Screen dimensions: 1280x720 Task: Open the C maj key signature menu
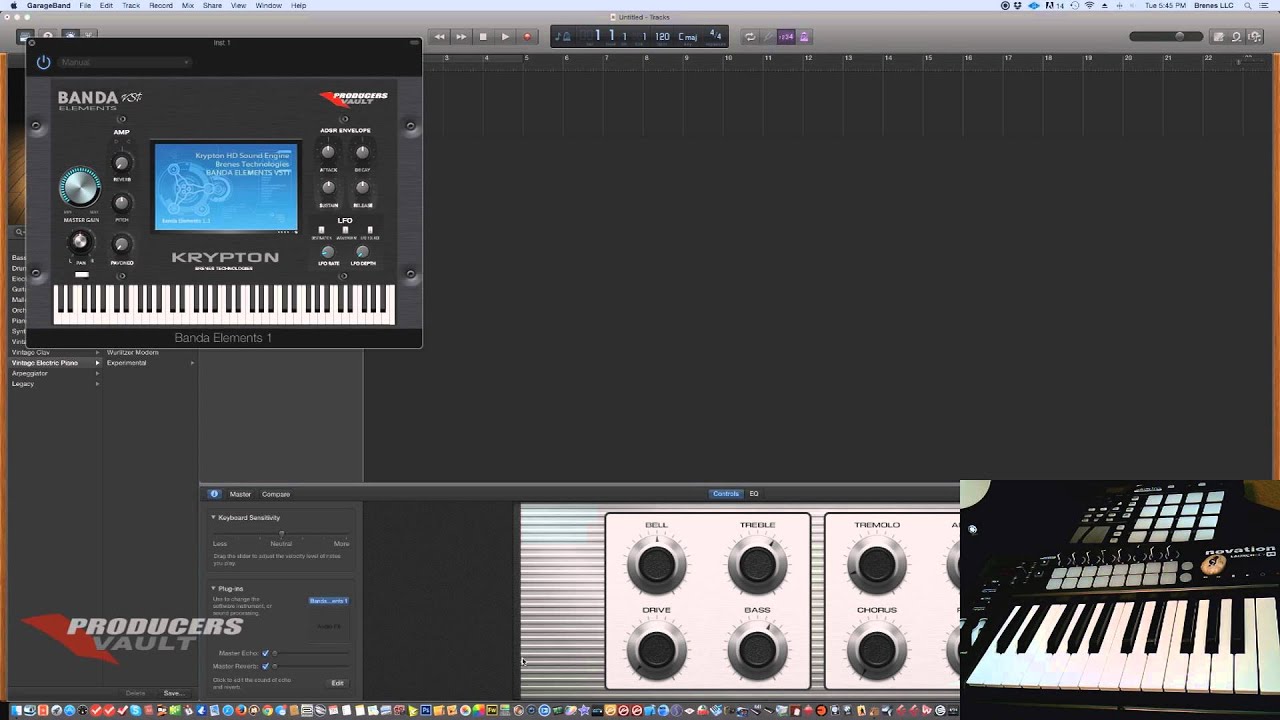pos(688,37)
